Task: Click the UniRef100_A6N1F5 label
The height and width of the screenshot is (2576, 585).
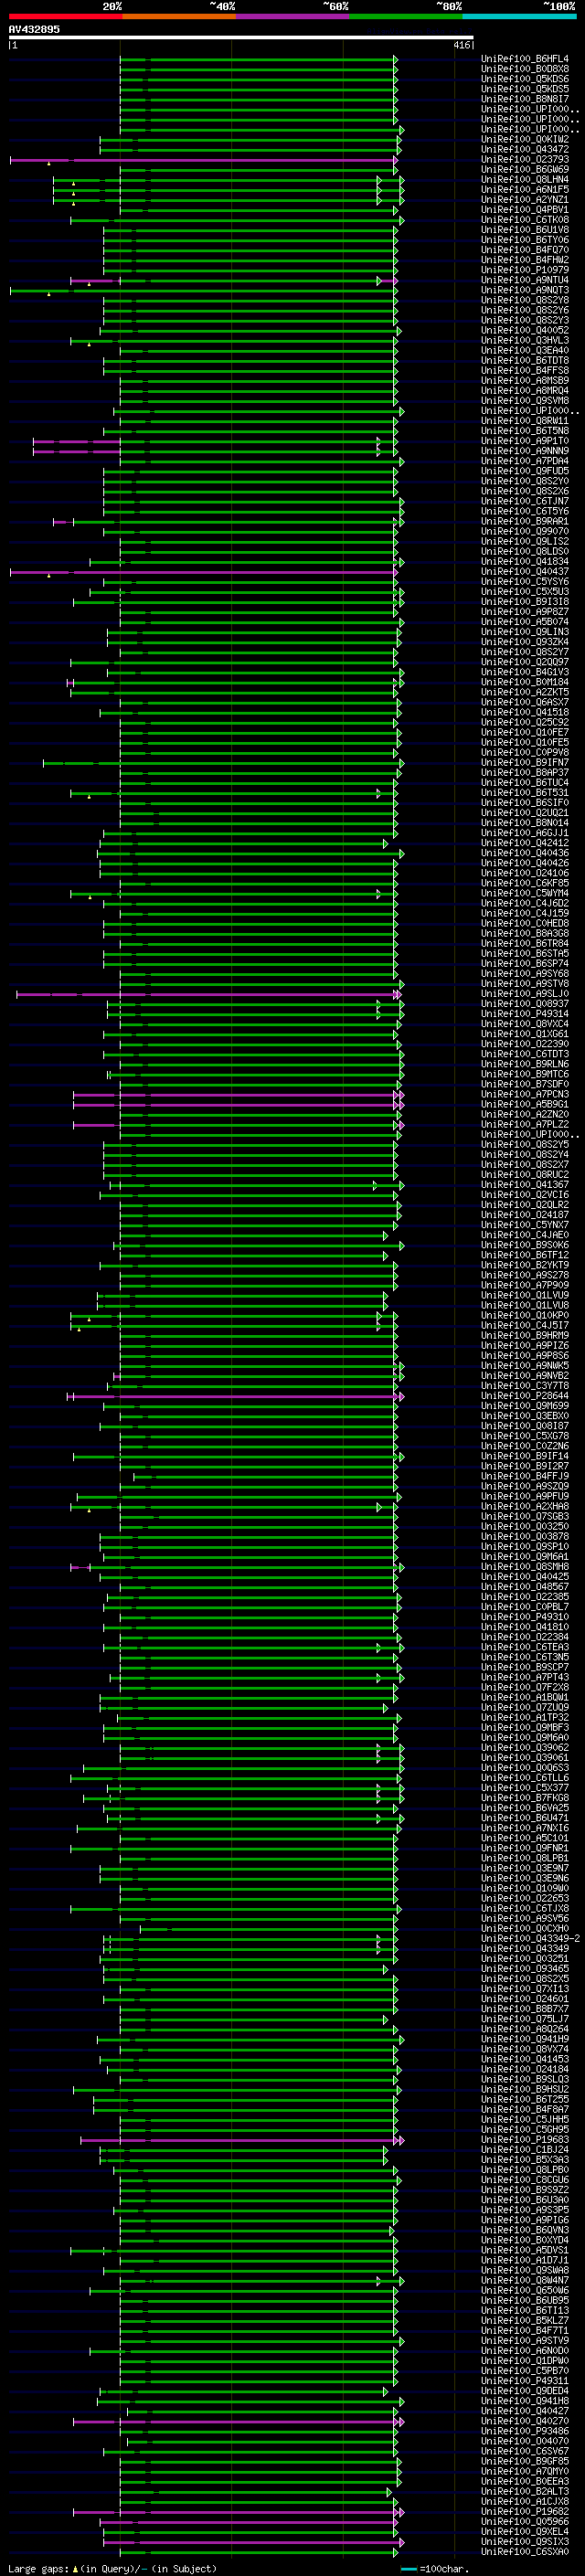Action: [x=525, y=189]
